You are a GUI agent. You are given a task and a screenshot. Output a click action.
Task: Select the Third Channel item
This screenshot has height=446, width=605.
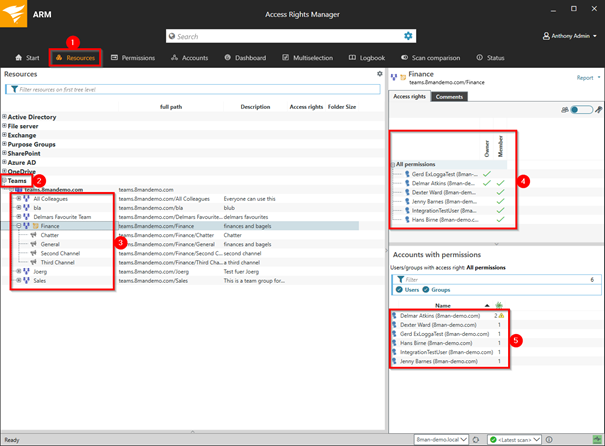(x=57, y=262)
